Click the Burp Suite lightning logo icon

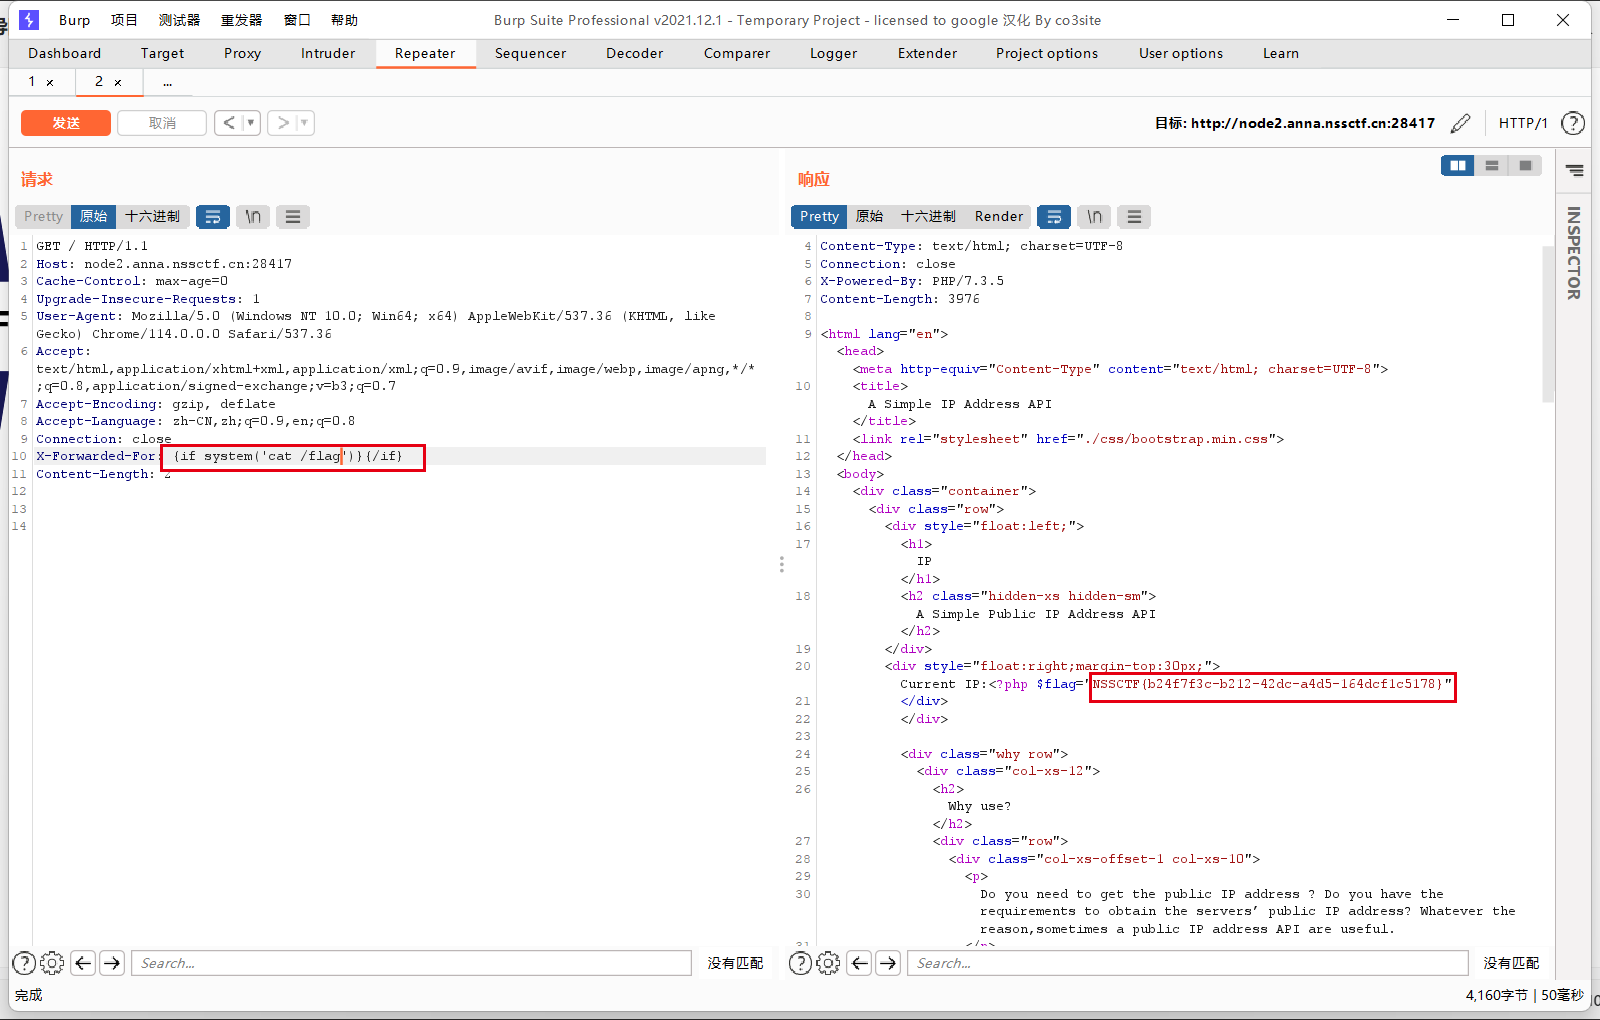pos(29,20)
